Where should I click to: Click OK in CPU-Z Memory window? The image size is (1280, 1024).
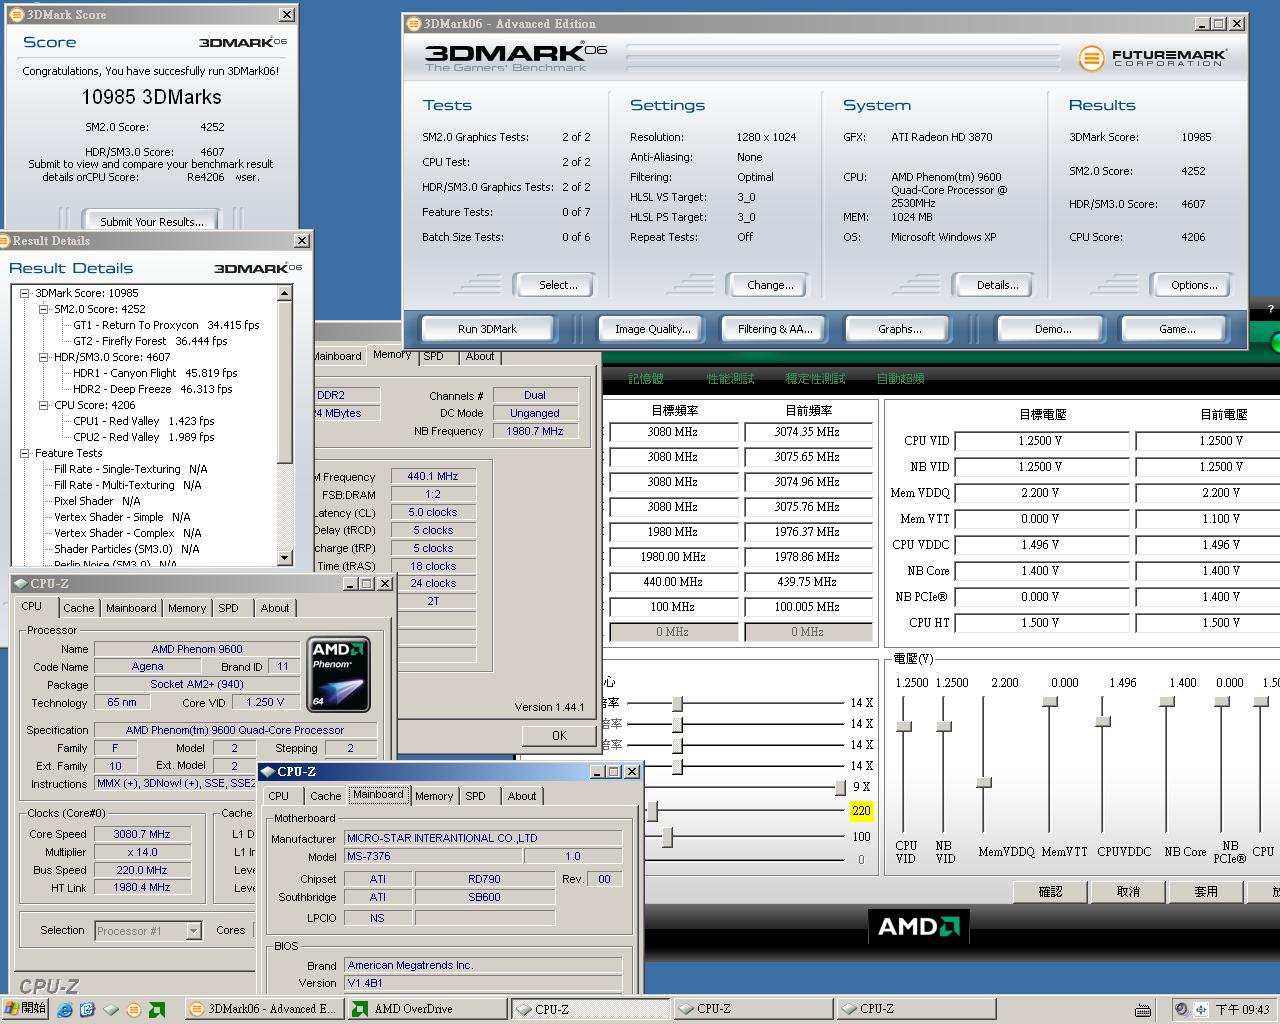click(x=558, y=736)
